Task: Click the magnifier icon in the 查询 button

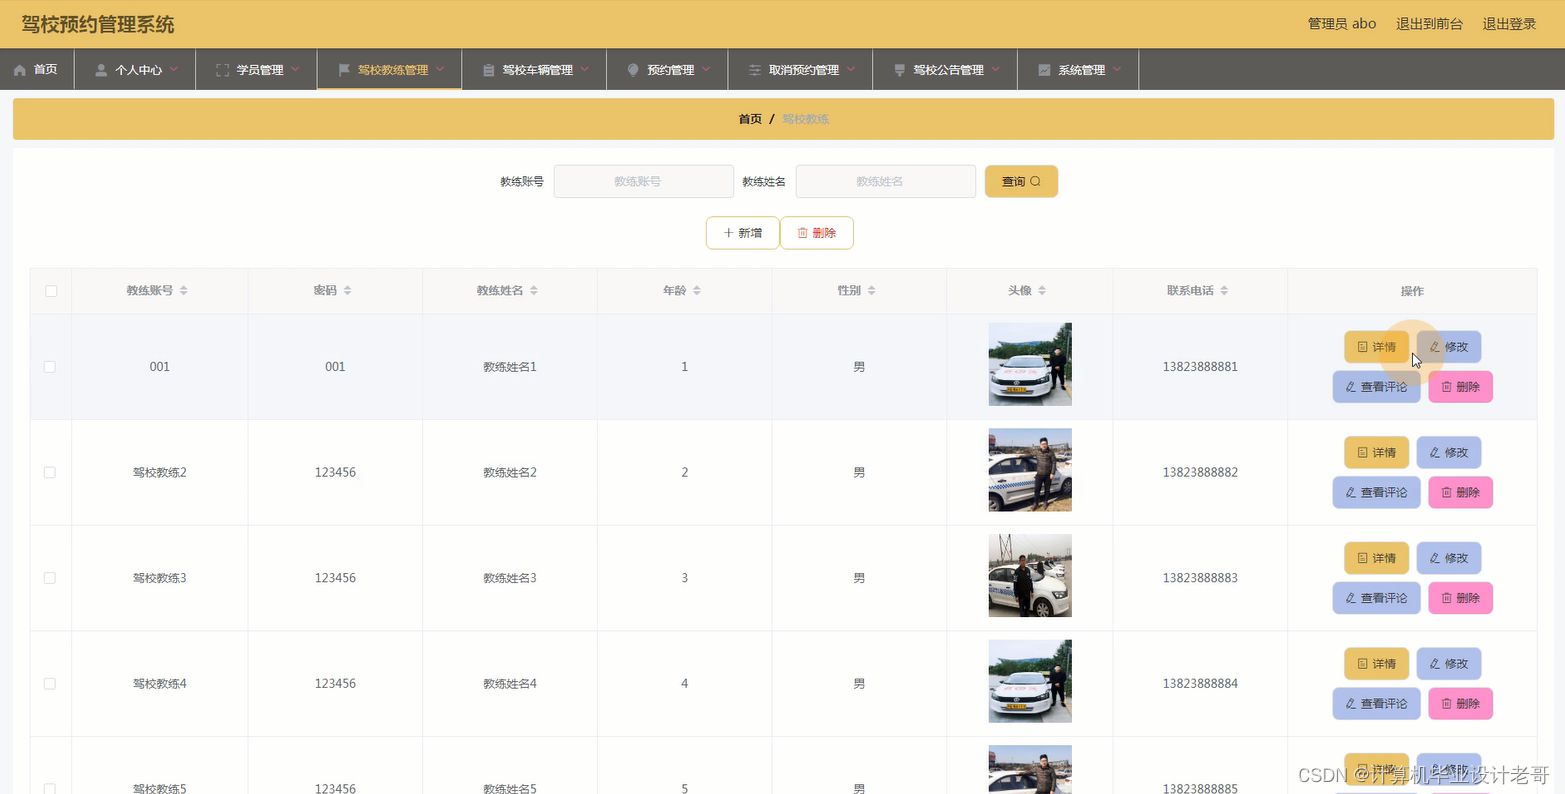Action: point(1035,181)
